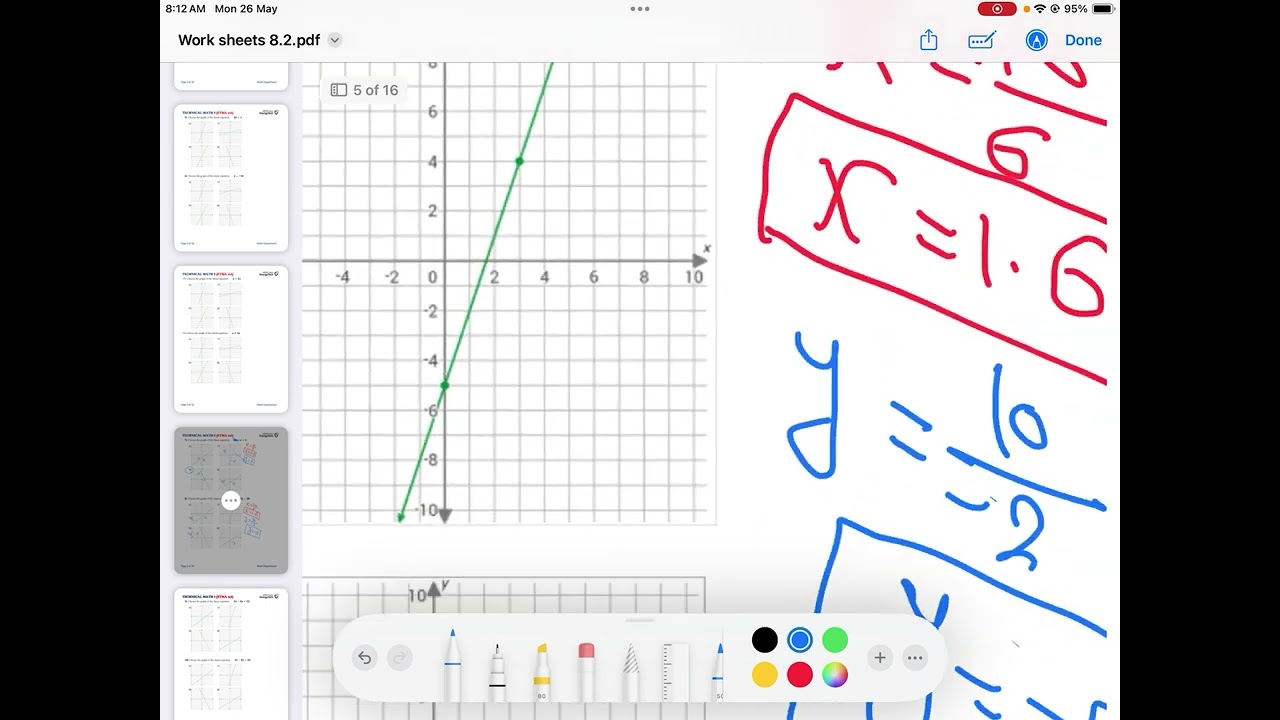Tap the 5 of 16 page indicator
This screenshot has width=1280, height=720.
pyautogui.click(x=364, y=90)
